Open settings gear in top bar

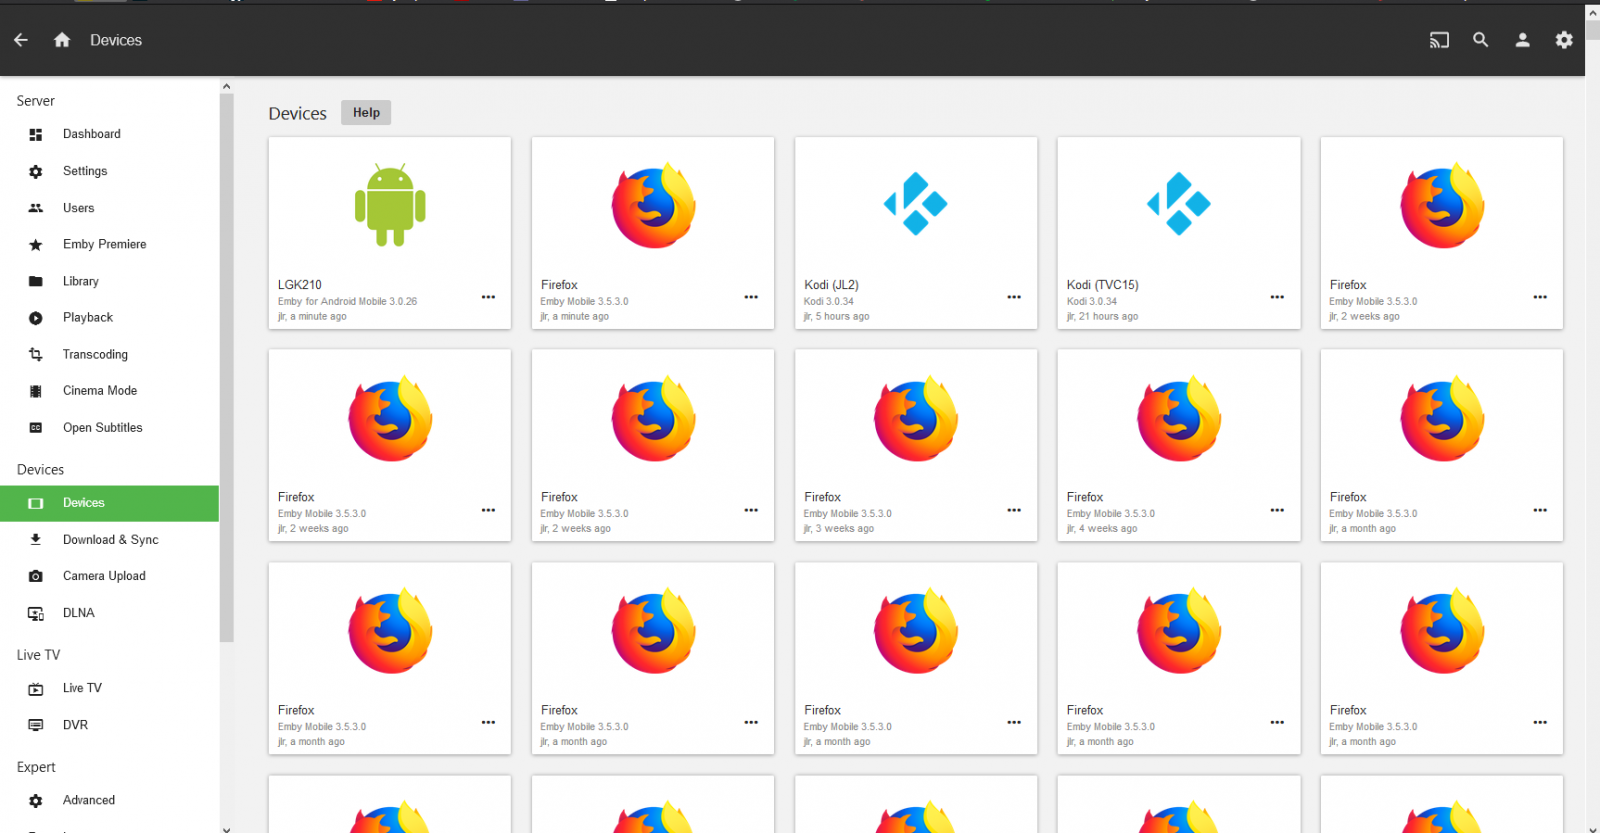[x=1564, y=40]
